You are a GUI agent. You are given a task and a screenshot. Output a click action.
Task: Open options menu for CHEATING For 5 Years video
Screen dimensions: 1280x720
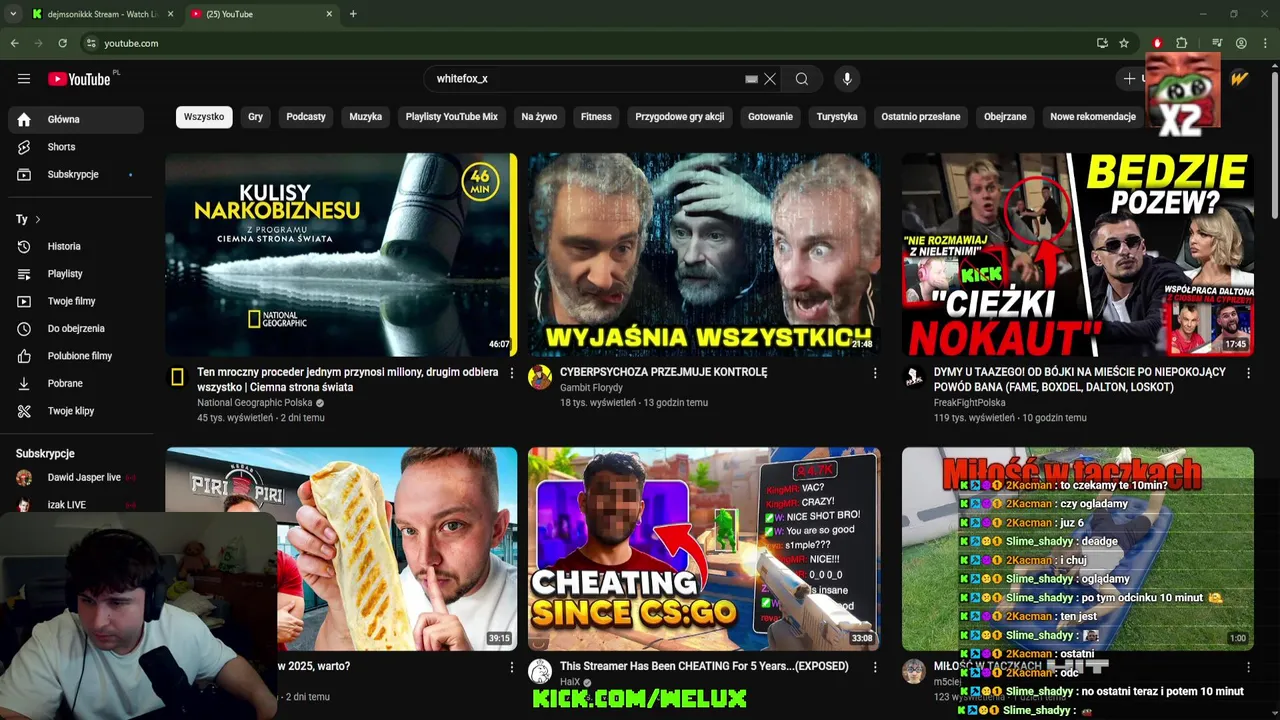pyautogui.click(x=875, y=667)
